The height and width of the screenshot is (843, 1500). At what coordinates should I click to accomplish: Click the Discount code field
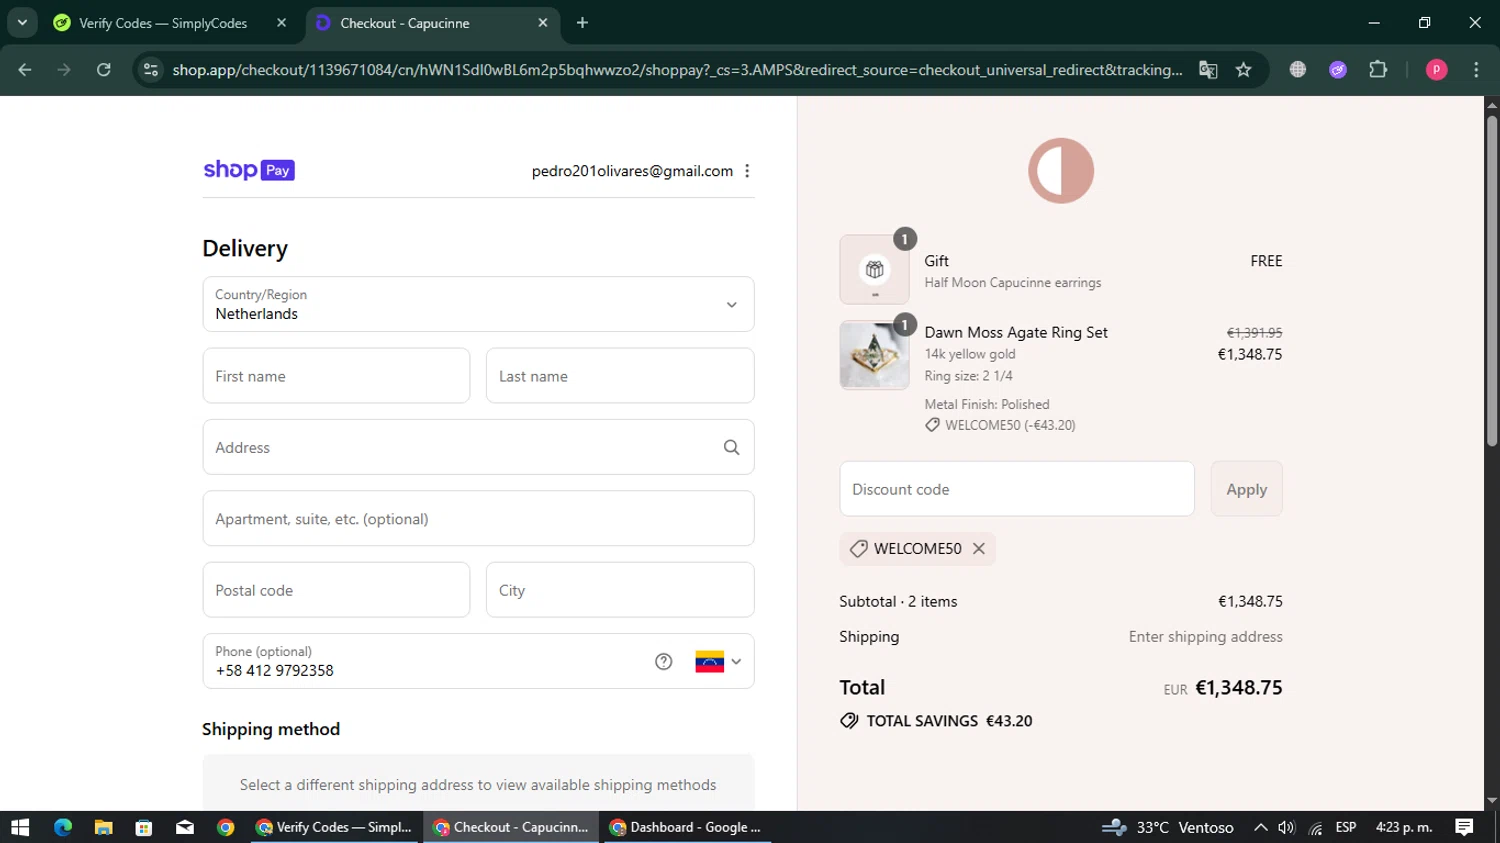tap(1017, 489)
